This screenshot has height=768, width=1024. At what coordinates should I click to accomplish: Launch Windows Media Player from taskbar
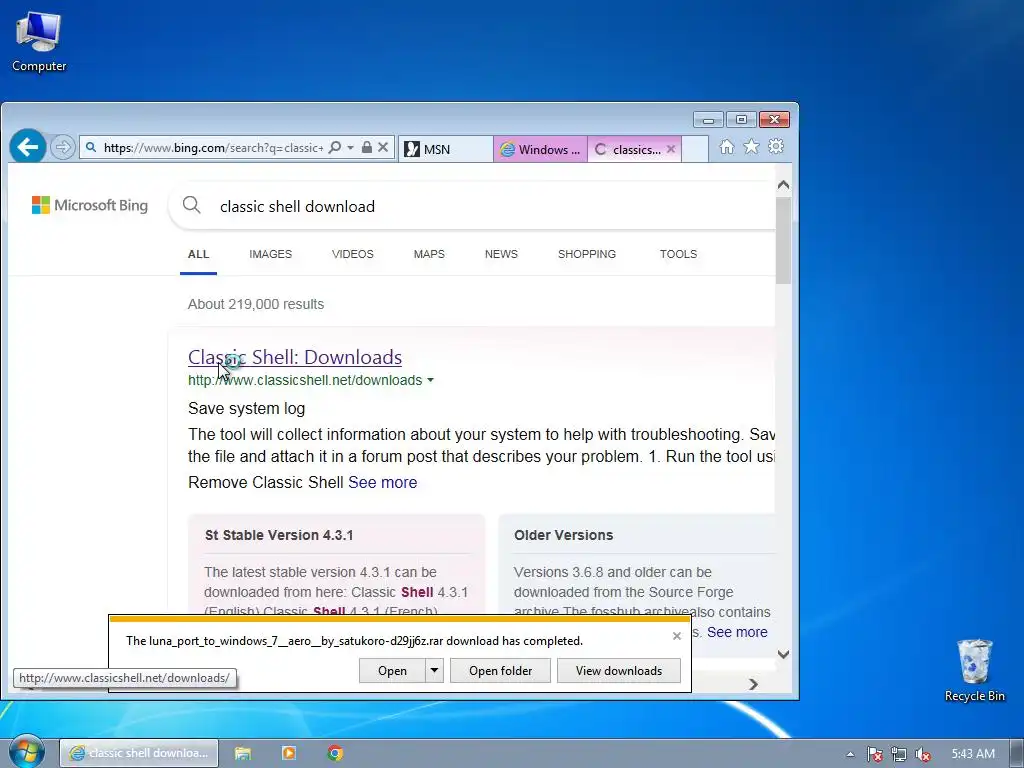[289, 753]
